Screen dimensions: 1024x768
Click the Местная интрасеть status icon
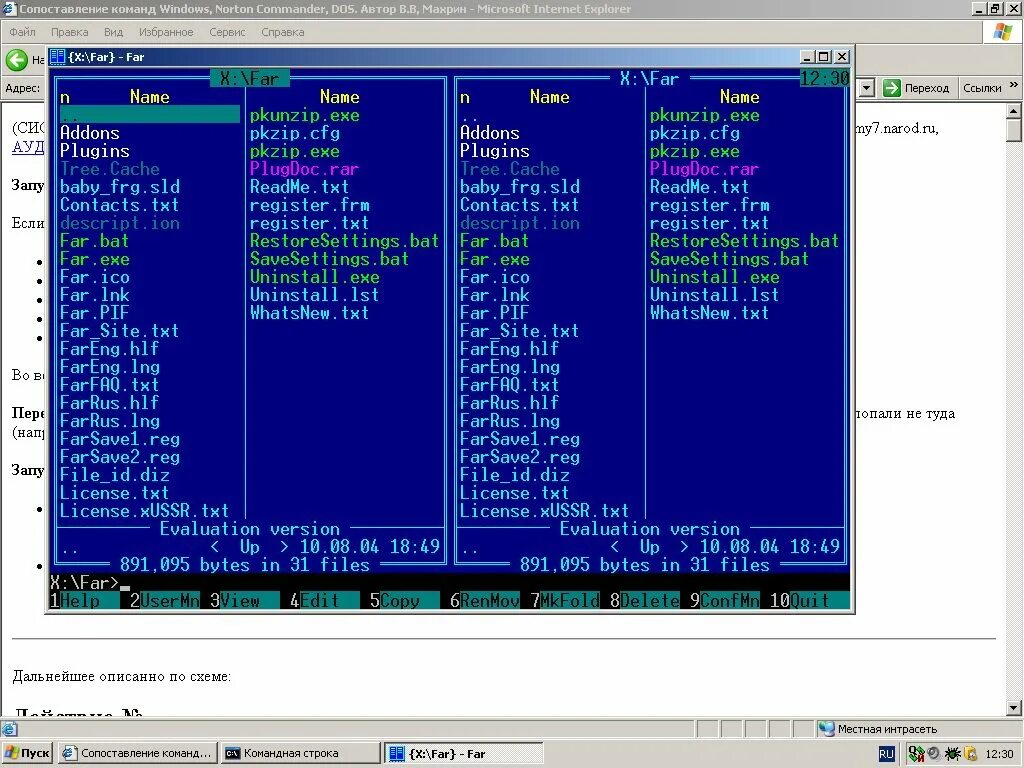pyautogui.click(x=828, y=729)
